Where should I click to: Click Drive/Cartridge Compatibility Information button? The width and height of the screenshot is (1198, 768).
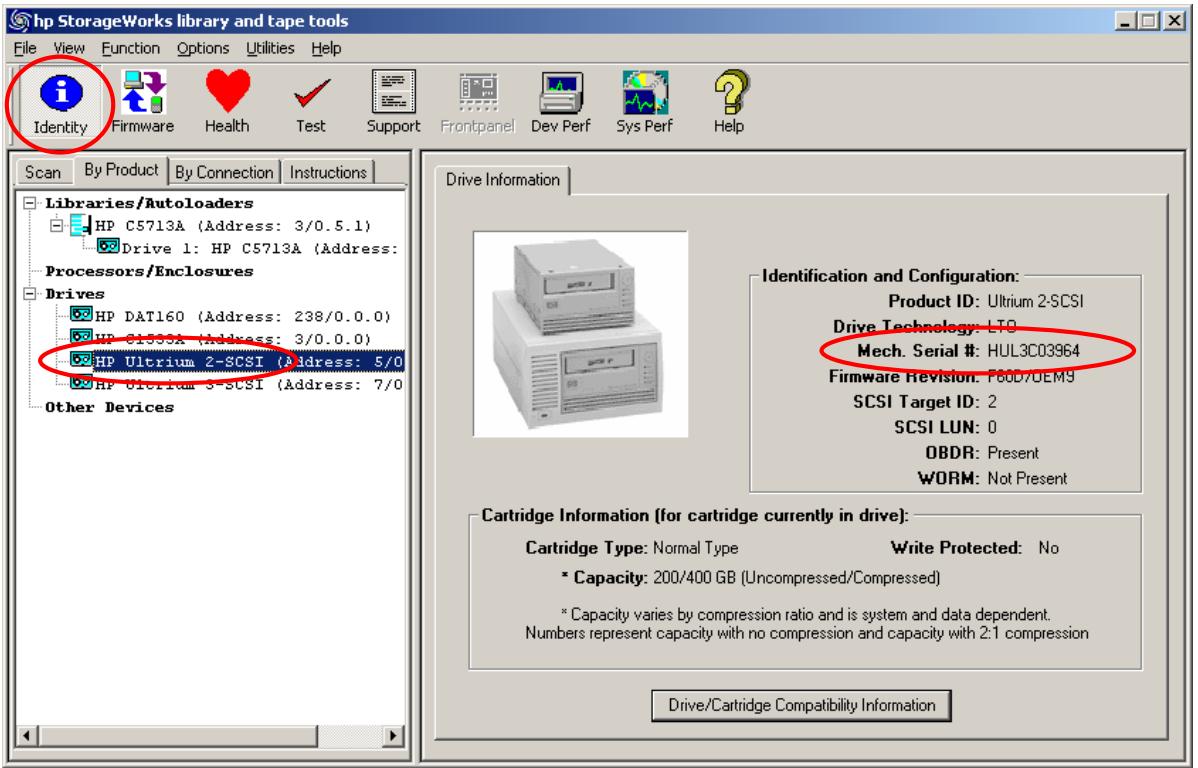pyautogui.click(x=801, y=705)
